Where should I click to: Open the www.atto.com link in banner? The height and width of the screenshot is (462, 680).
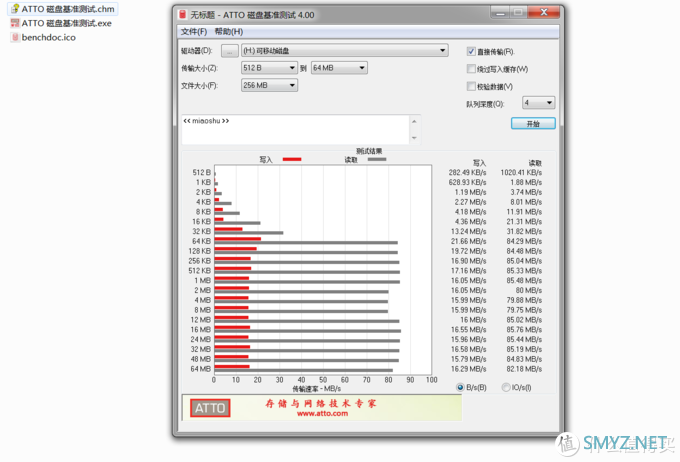coord(322,413)
